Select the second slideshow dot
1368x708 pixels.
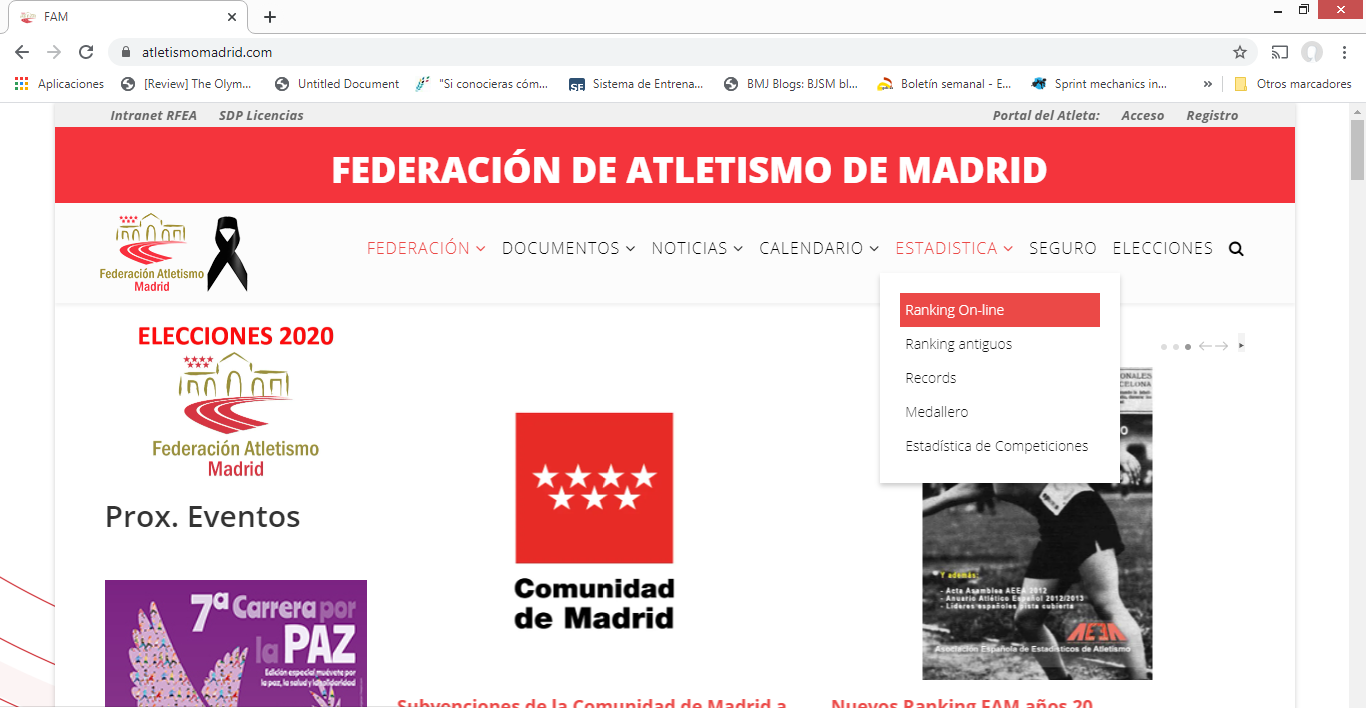click(x=1176, y=347)
